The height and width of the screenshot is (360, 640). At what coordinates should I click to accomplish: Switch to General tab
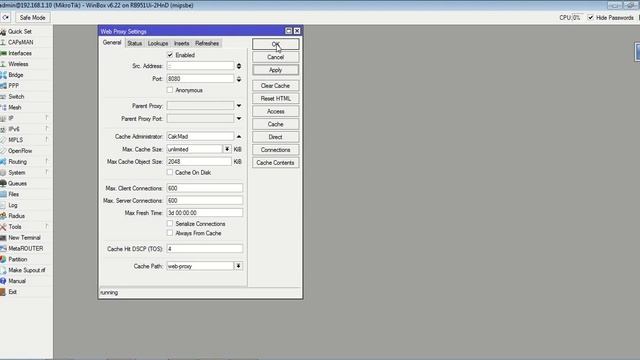click(112, 43)
